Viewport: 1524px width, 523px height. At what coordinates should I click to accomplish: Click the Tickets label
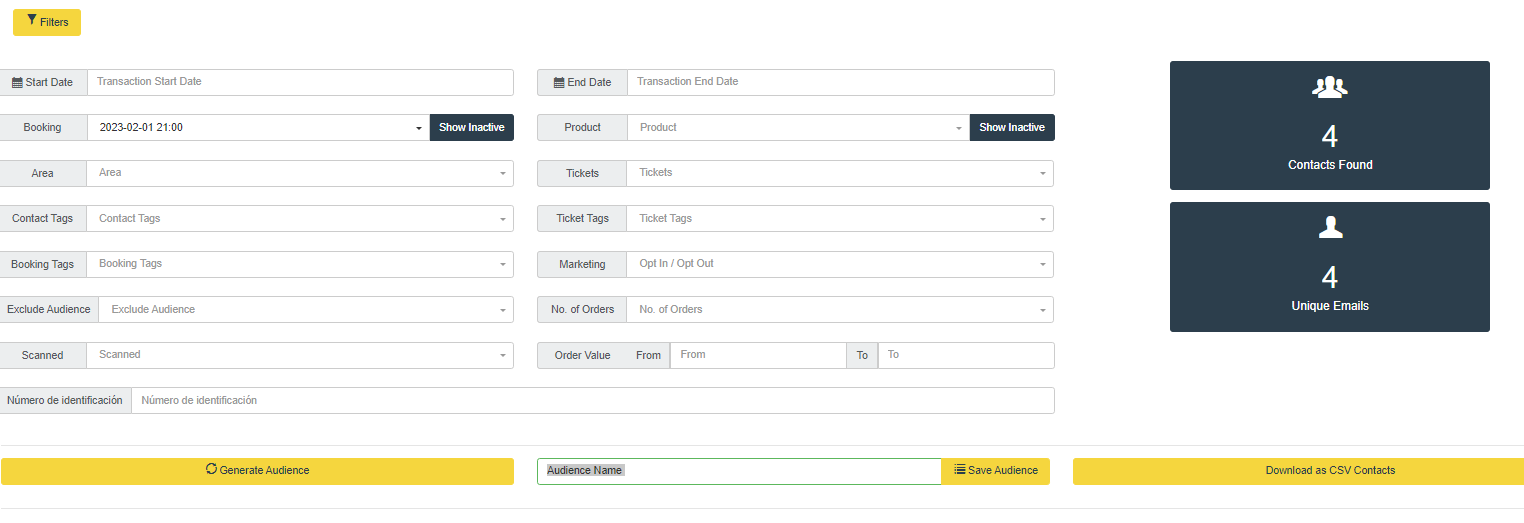582,173
